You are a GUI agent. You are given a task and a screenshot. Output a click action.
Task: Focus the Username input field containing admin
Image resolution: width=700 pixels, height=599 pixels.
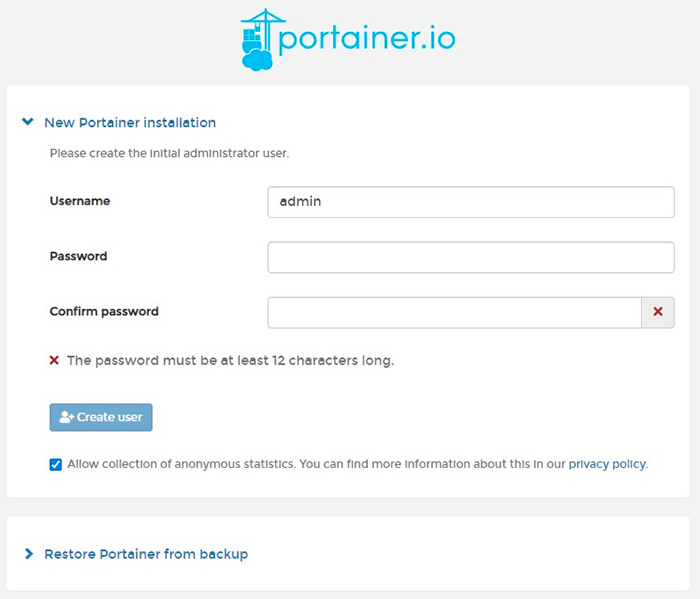pyautogui.click(x=471, y=202)
